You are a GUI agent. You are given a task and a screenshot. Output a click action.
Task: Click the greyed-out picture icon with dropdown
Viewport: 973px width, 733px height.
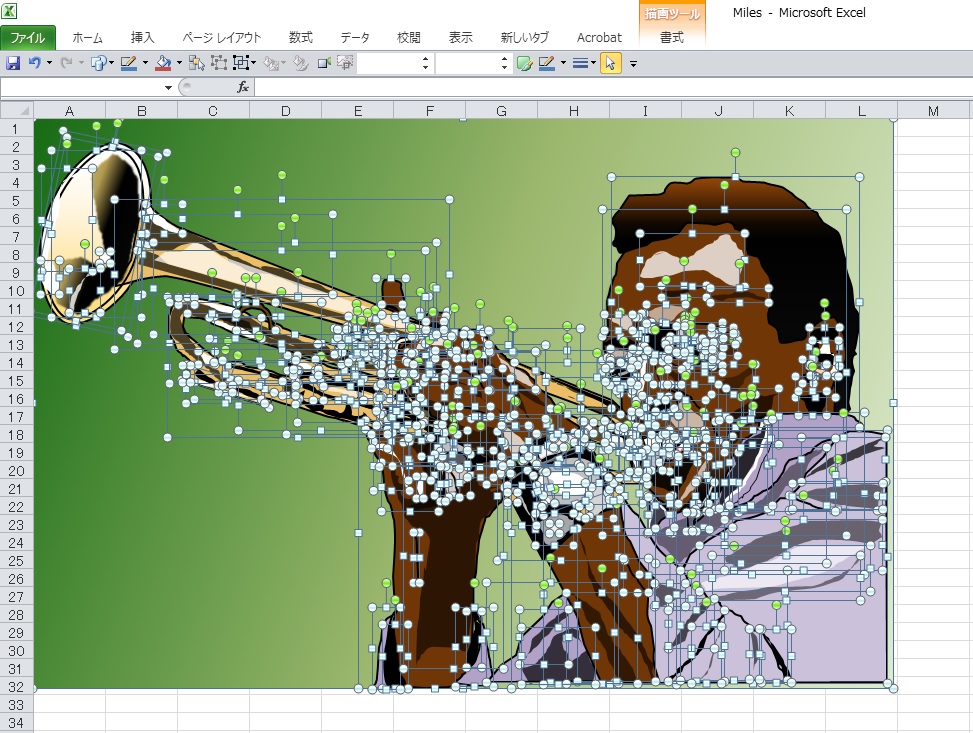pyautogui.click(x=271, y=63)
